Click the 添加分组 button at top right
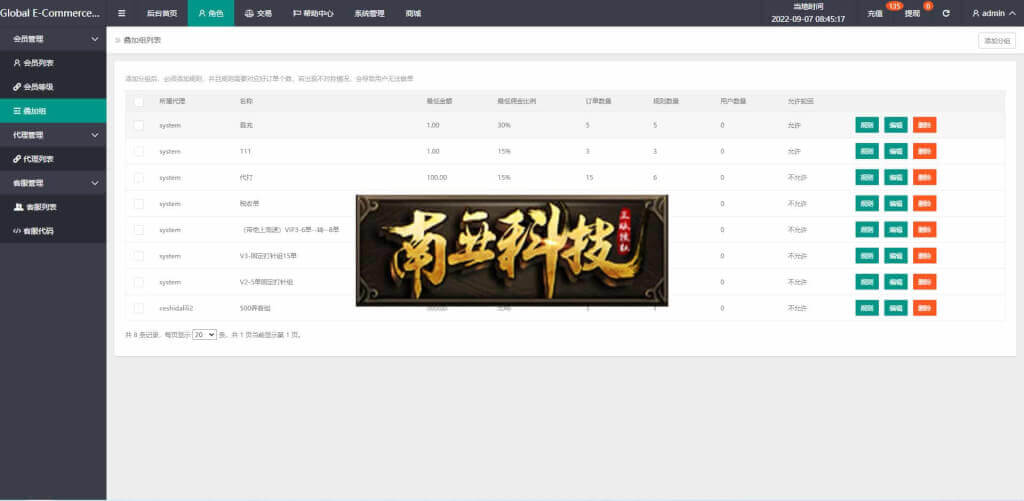The image size is (1024, 501). [x=997, y=40]
